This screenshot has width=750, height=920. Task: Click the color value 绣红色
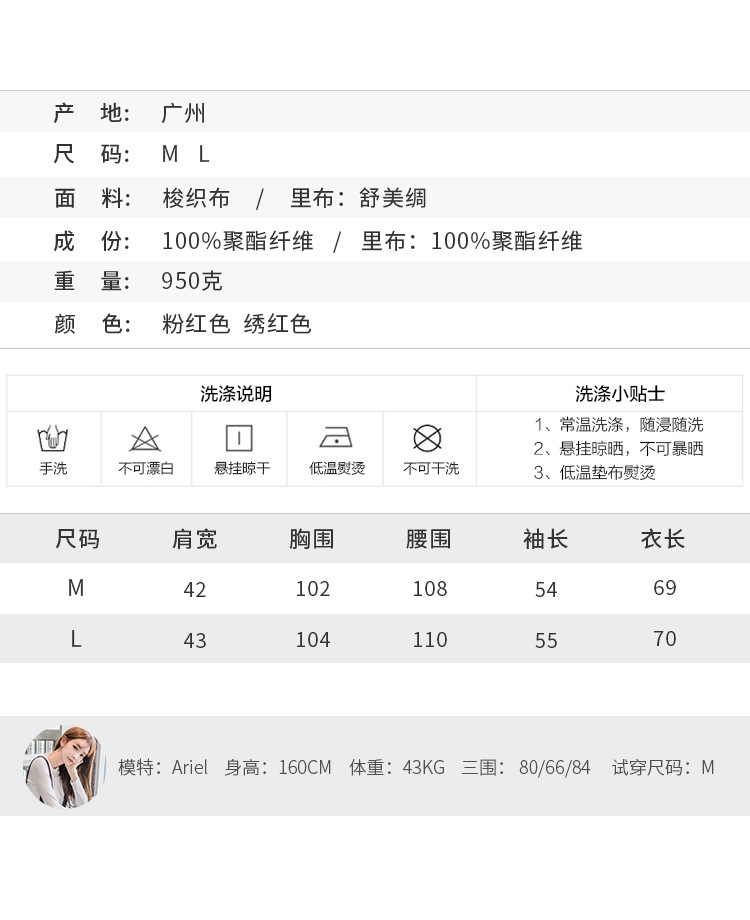(x=278, y=324)
